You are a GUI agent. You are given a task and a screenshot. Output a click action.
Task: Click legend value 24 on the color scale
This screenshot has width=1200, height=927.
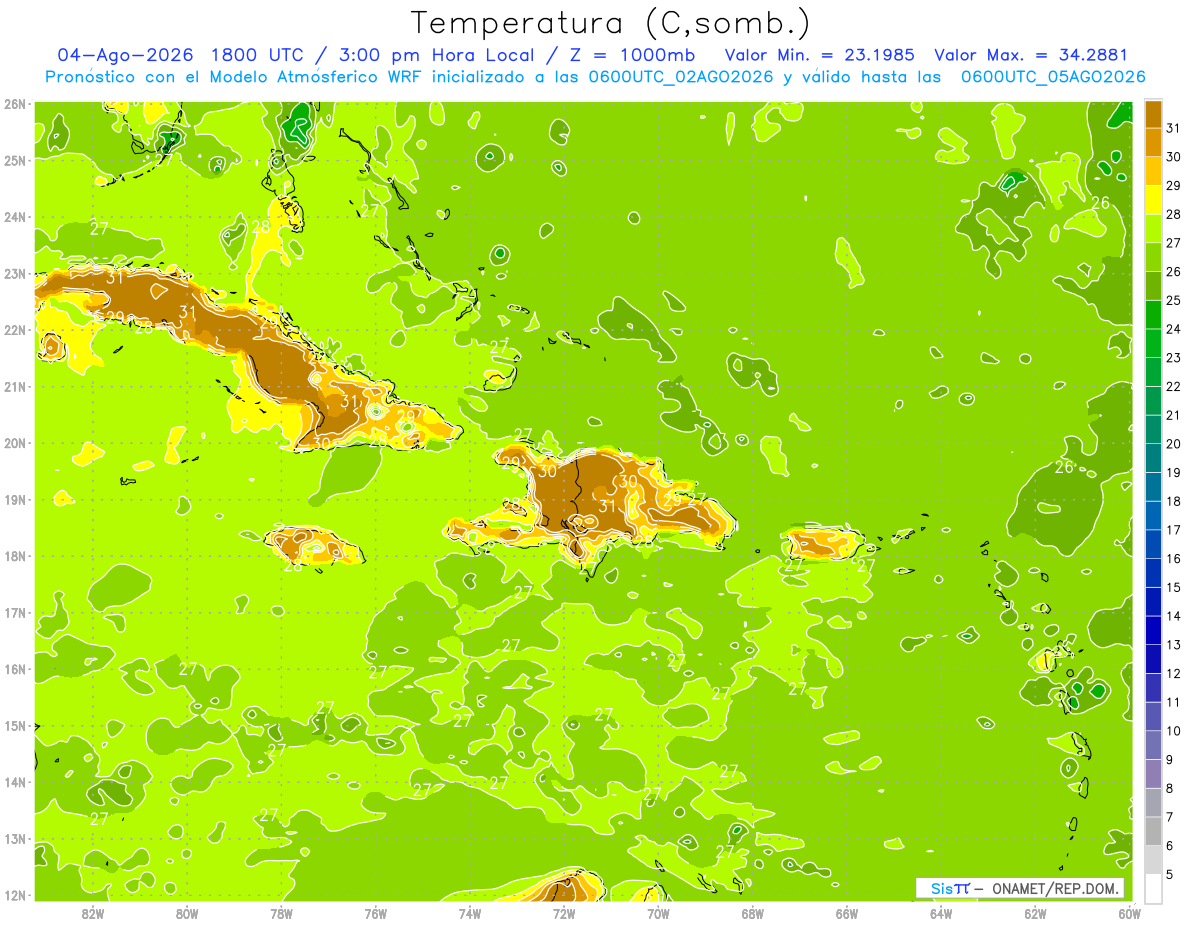pyautogui.click(x=1173, y=329)
